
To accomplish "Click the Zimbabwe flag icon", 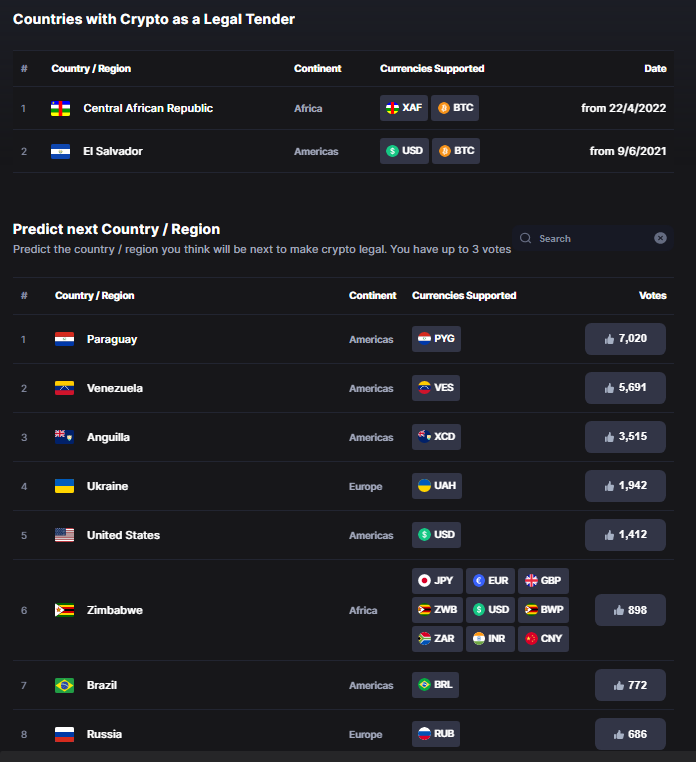I will pos(64,610).
